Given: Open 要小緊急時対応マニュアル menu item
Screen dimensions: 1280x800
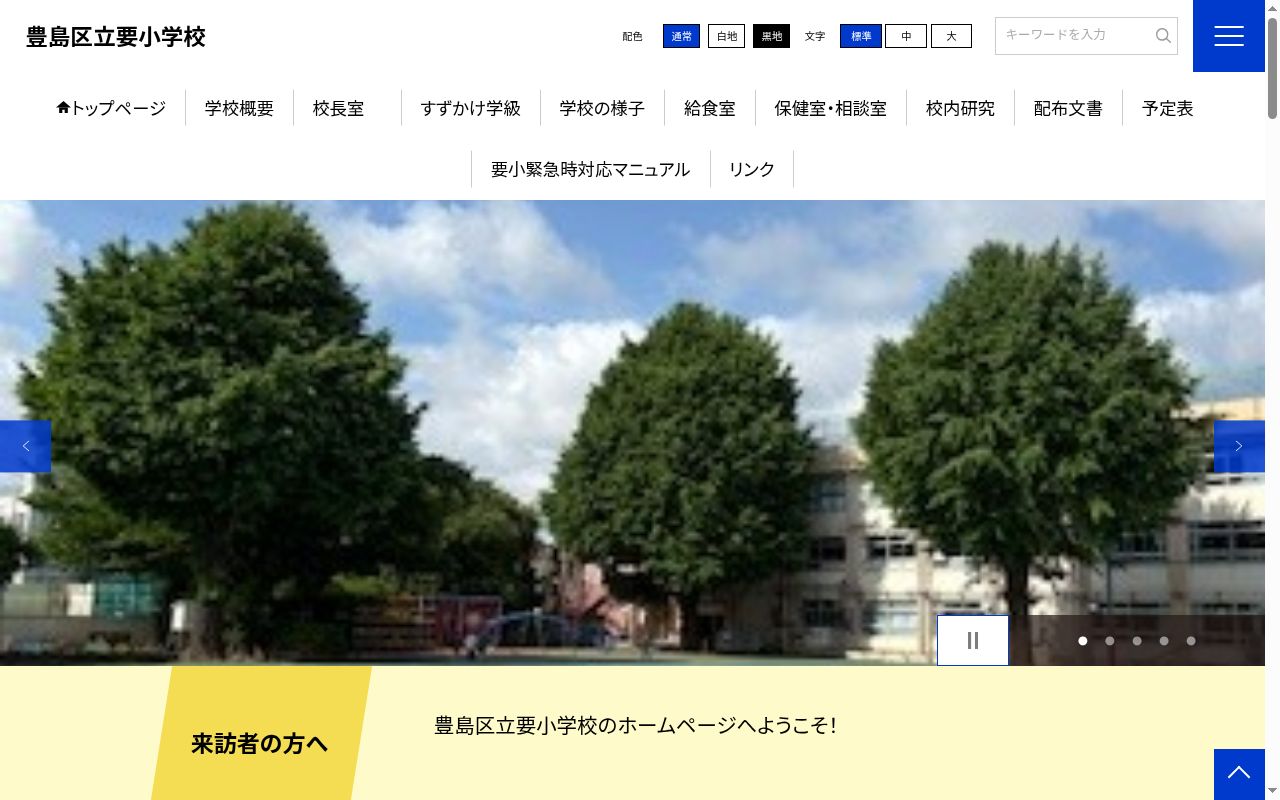Looking at the screenshot, I should point(590,169).
